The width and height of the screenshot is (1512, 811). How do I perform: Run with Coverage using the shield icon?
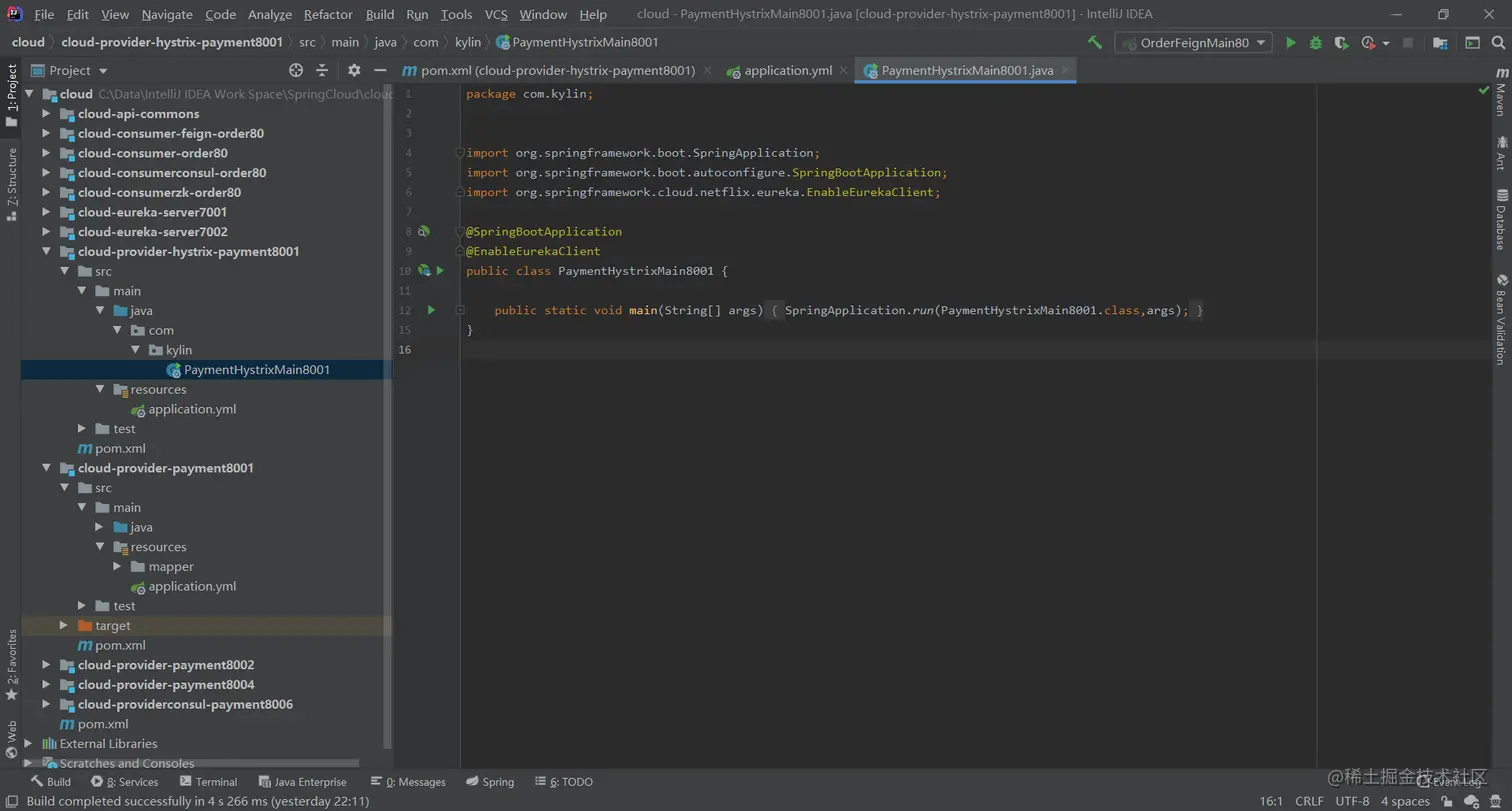click(x=1342, y=43)
